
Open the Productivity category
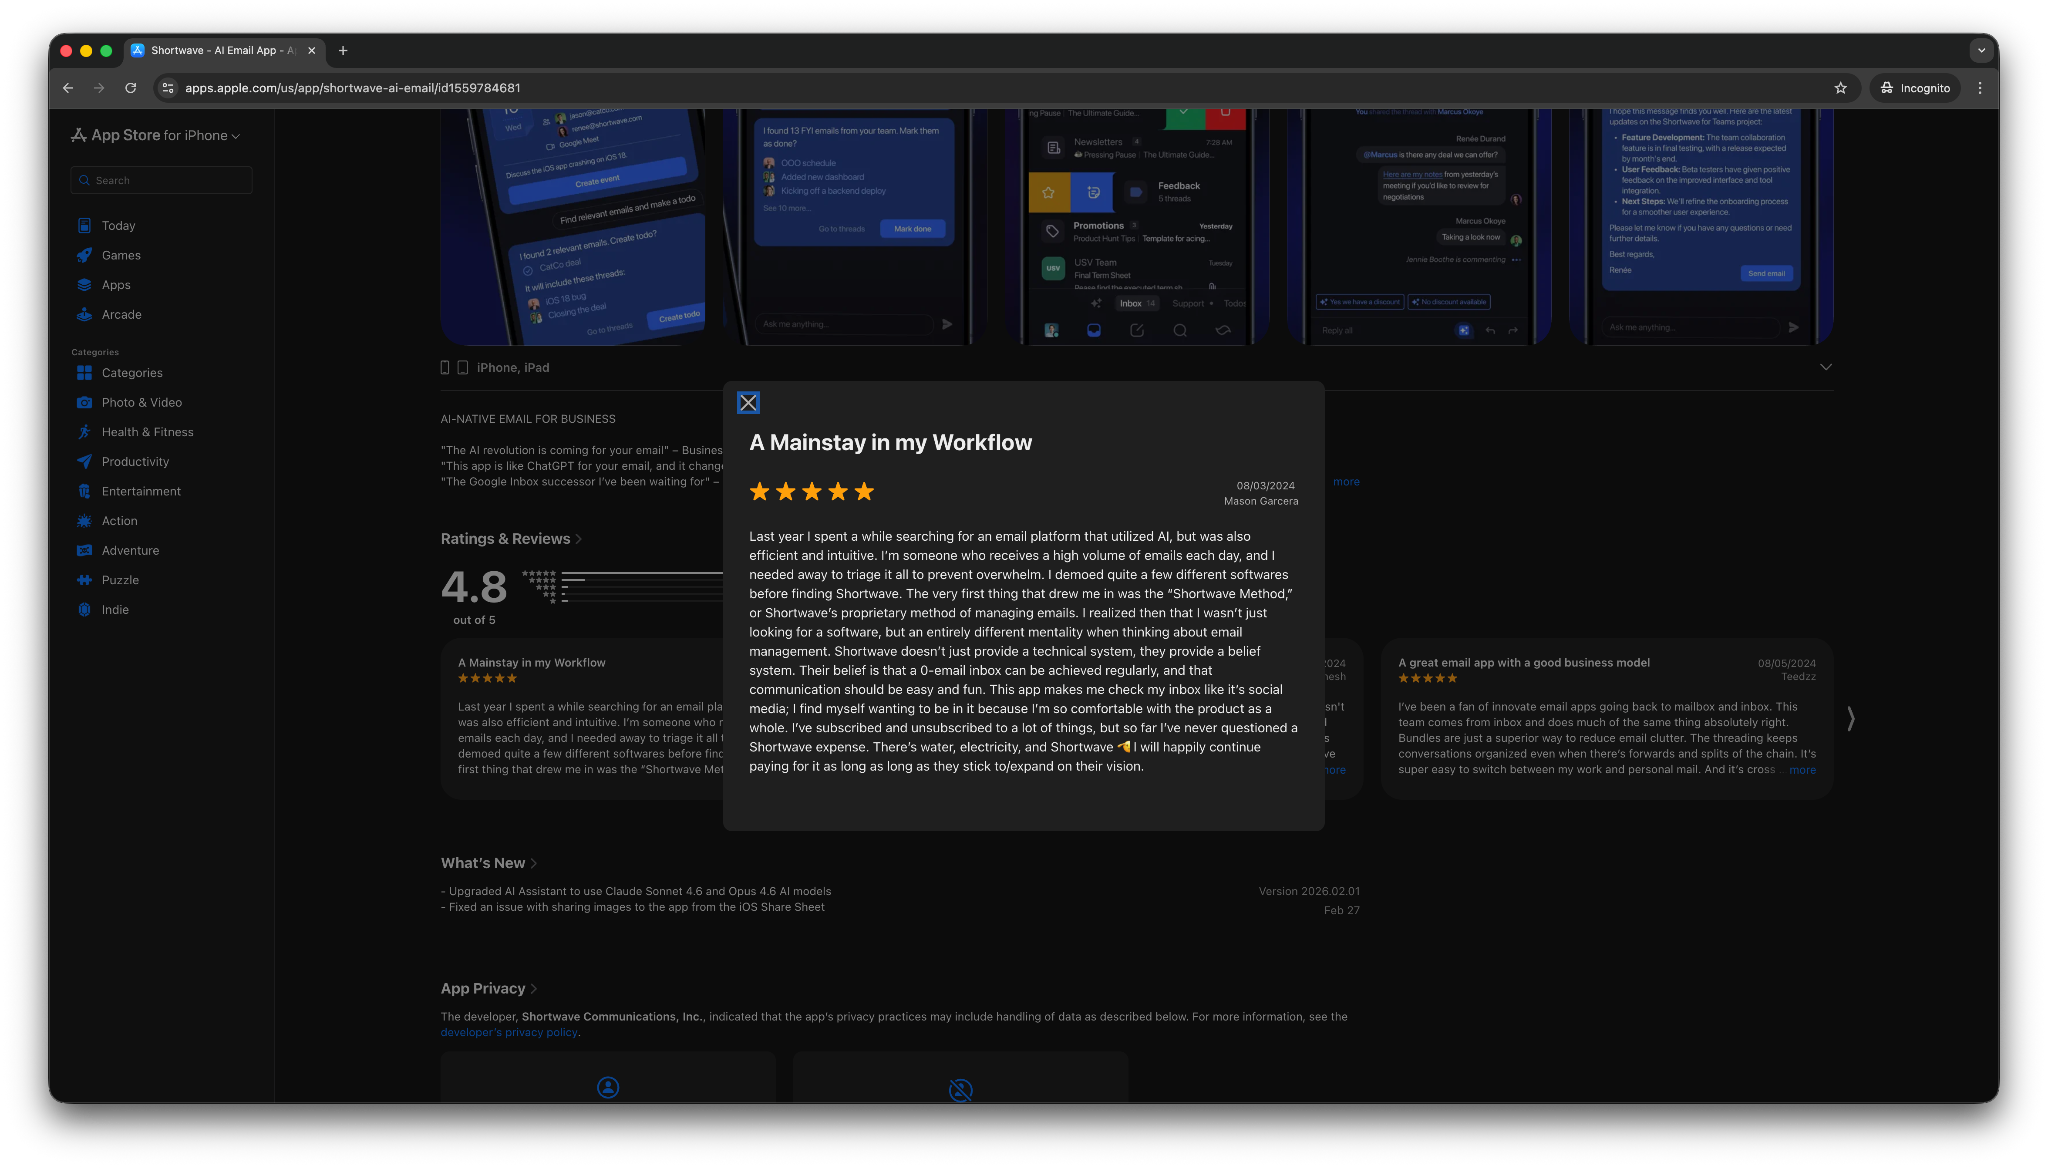[x=135, y=462]
